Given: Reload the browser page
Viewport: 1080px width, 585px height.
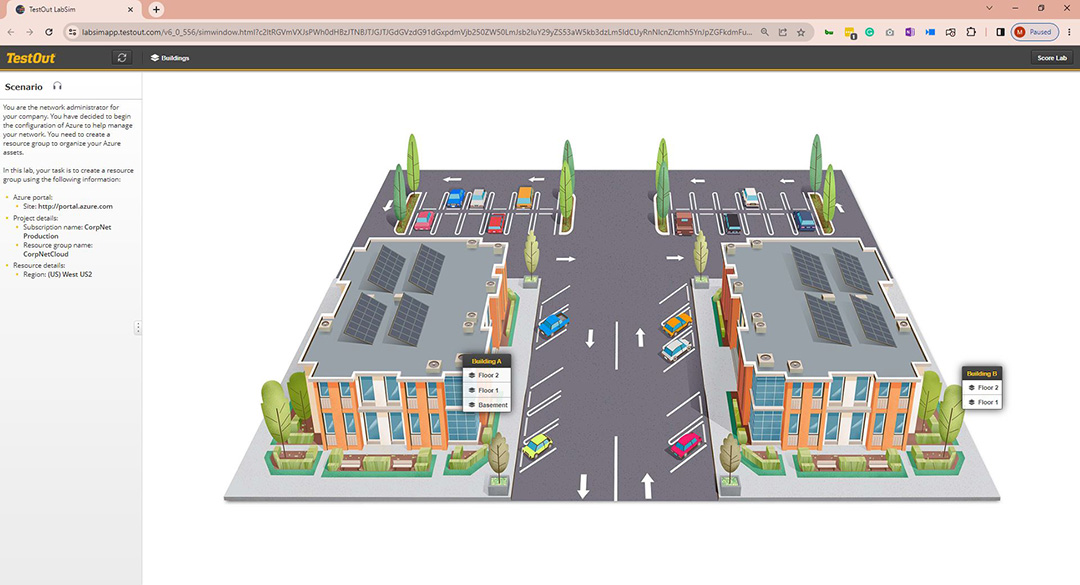Looking at the screenshot, I should 49,32.
